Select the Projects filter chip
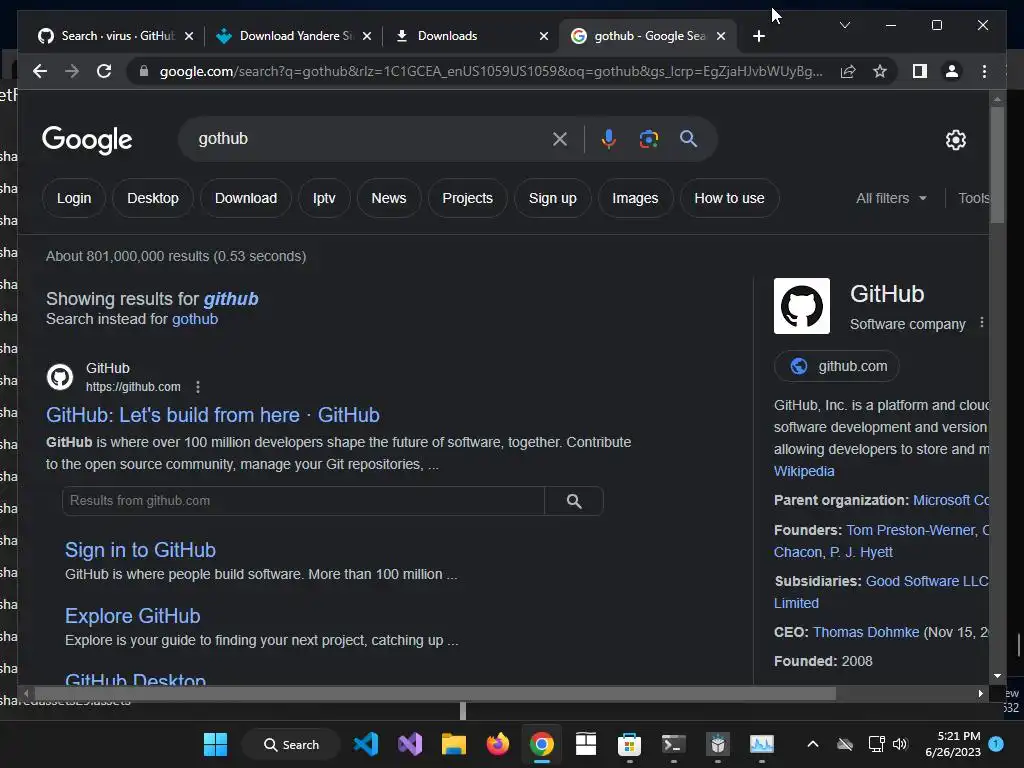 (x=468, y=198)
